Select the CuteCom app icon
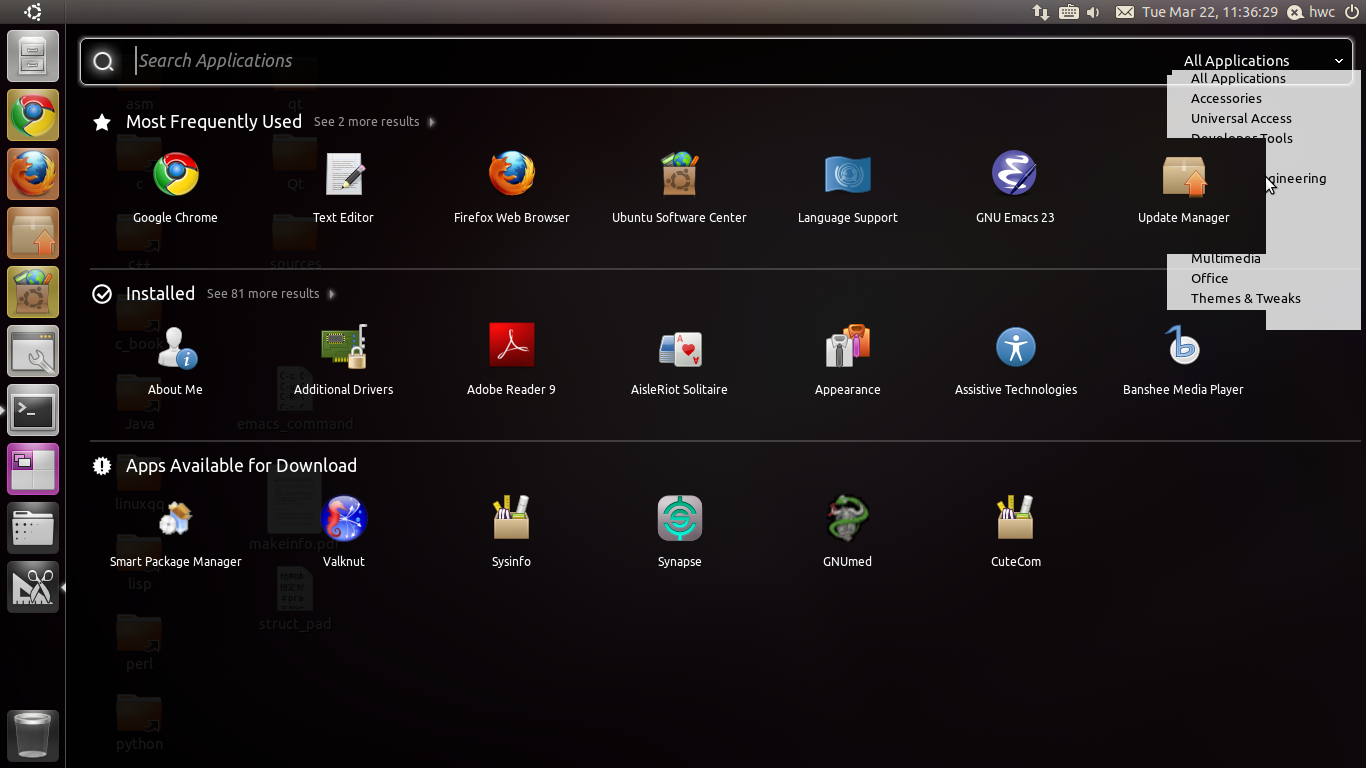This screenshot has width=1366, height=768. 1015,519
